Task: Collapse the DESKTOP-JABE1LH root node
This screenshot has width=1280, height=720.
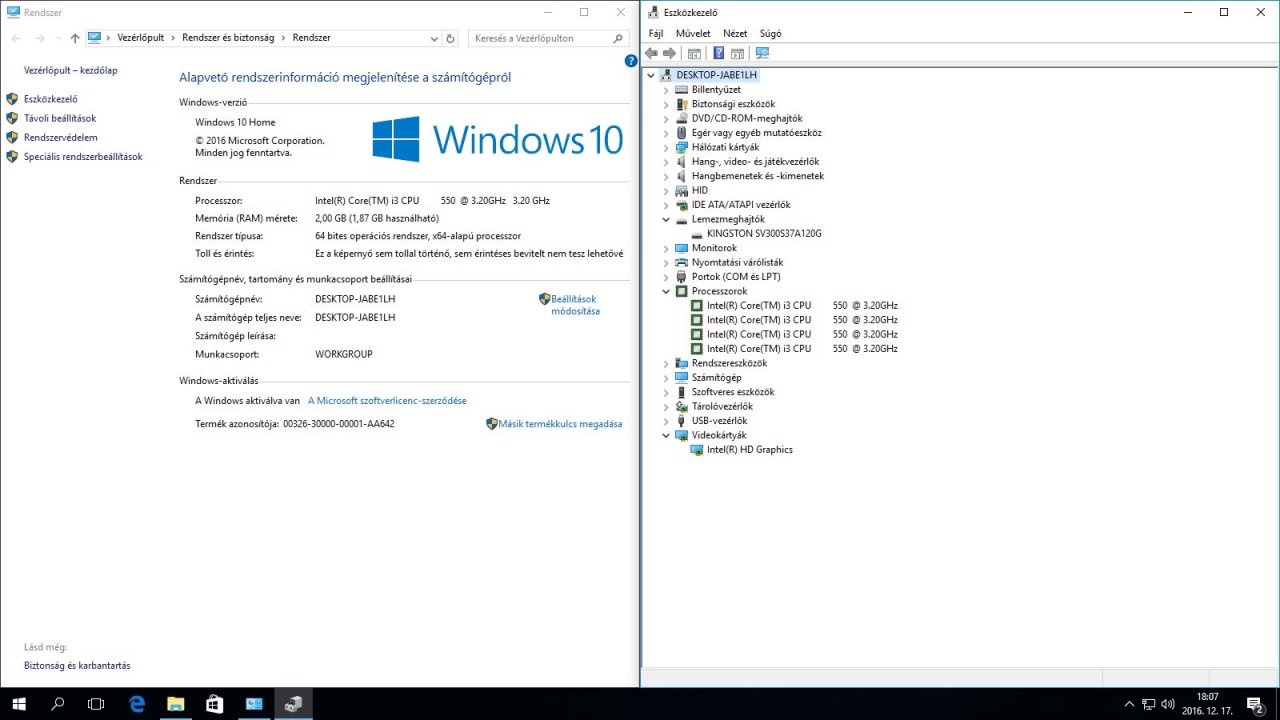Action: click(651, 75)
